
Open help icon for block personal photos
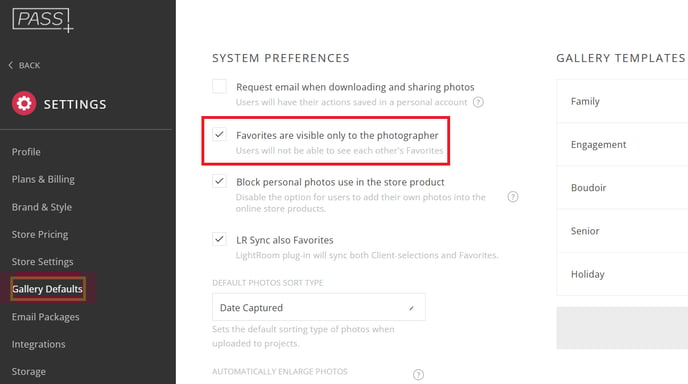tap(512, 197)
